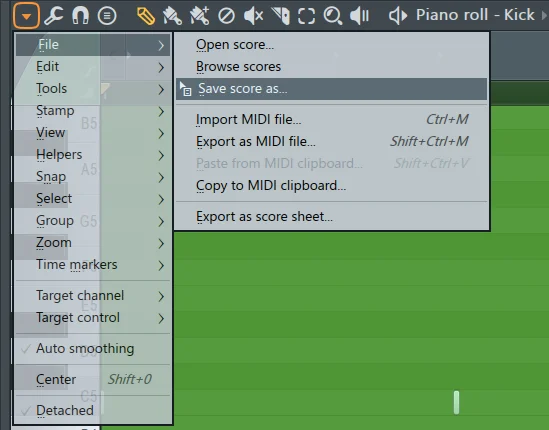Expand the View submenu
This screenshot has width=549, height=430.
(x=93, y=133)
